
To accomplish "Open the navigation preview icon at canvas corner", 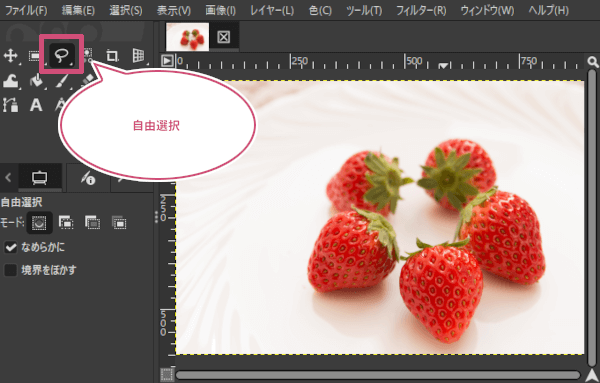I will click(x=592, y=375).
